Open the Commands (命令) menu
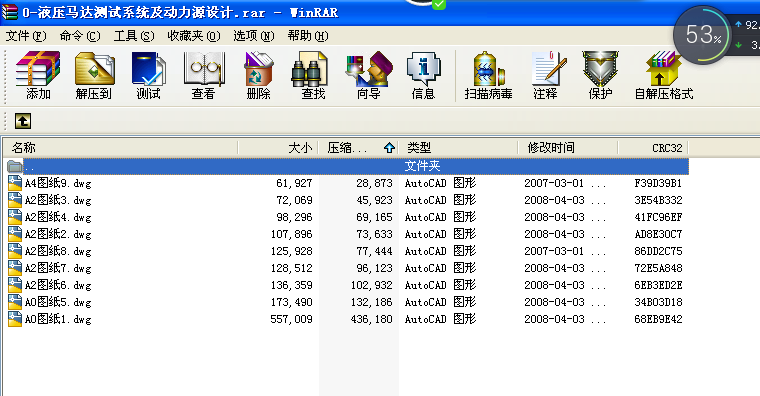Screen dimensions: 760x396 [x=80, y=36]
